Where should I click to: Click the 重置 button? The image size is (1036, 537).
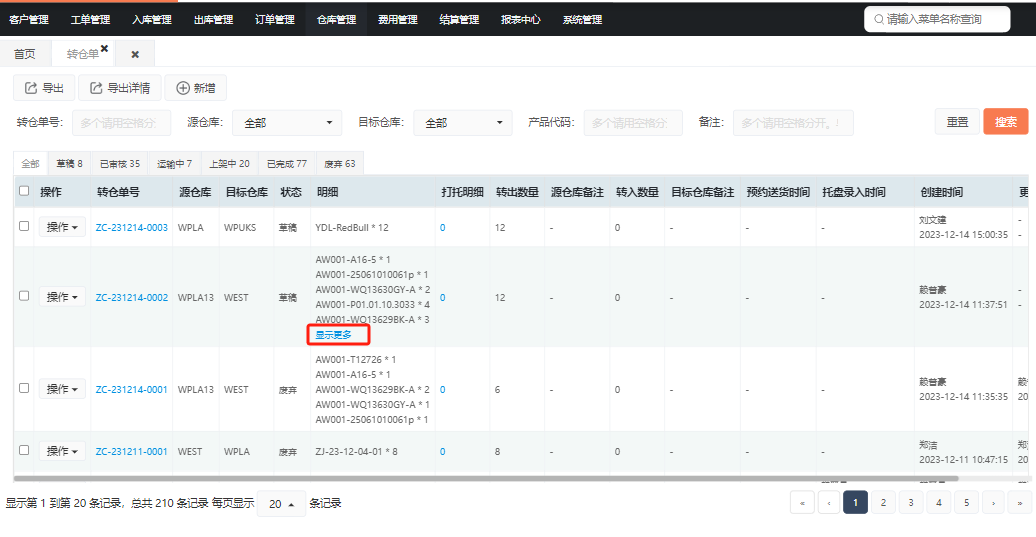[957, 122]
